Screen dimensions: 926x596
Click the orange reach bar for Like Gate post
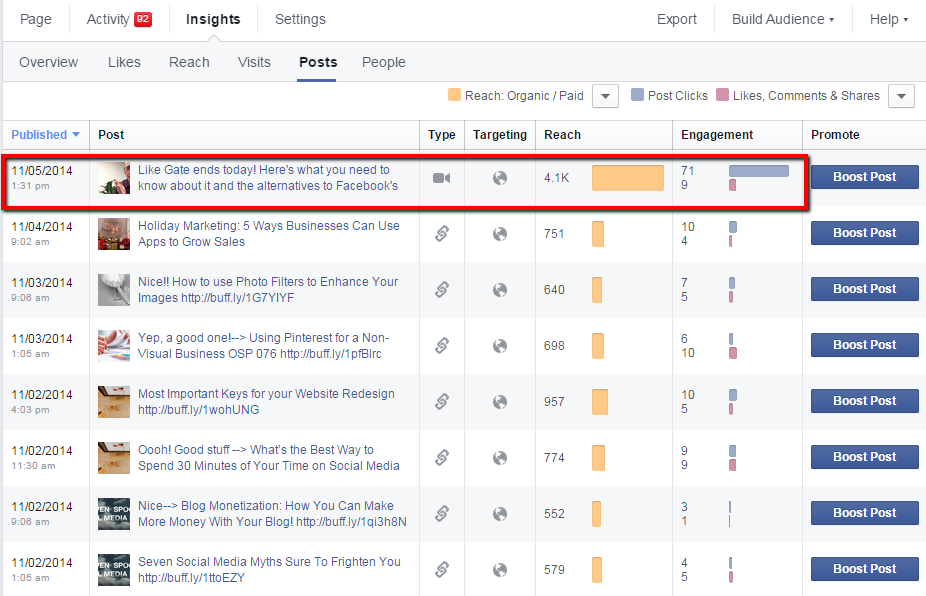tap(627, 178)
